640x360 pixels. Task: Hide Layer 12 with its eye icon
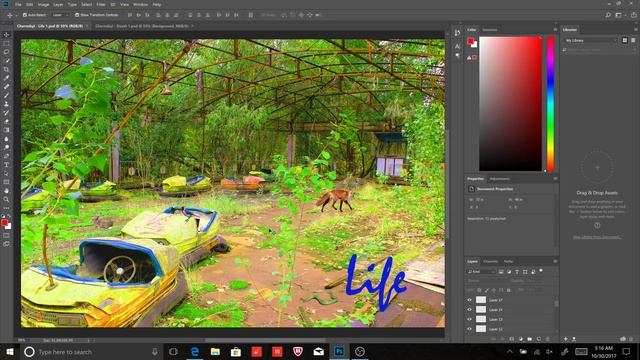[469, 319]
